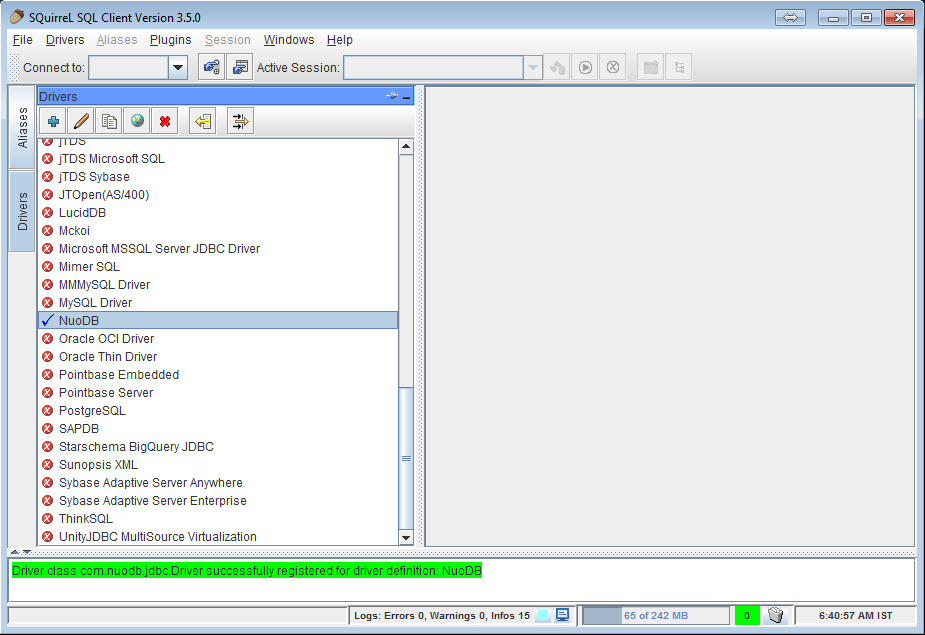This screenshot has height=635, width=925.
Task: Switch to the Drivers side tab
Action: click(x=22, y=211)
